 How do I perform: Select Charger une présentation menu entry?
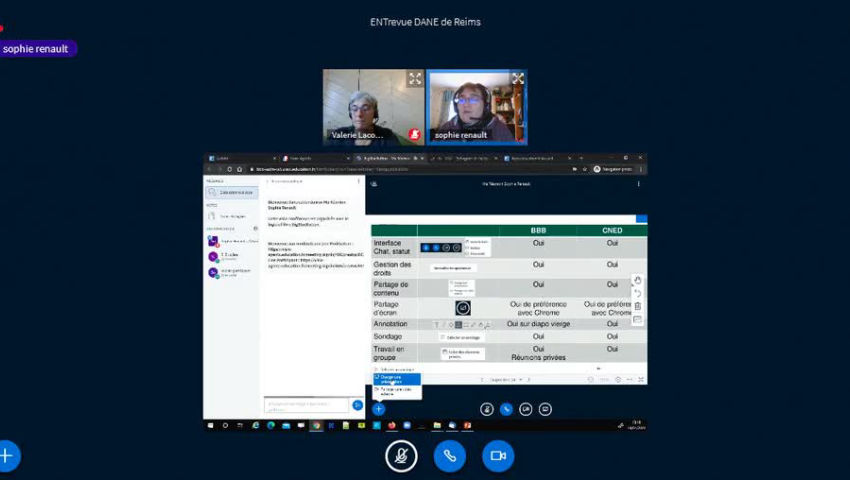(x=397, y=379)
